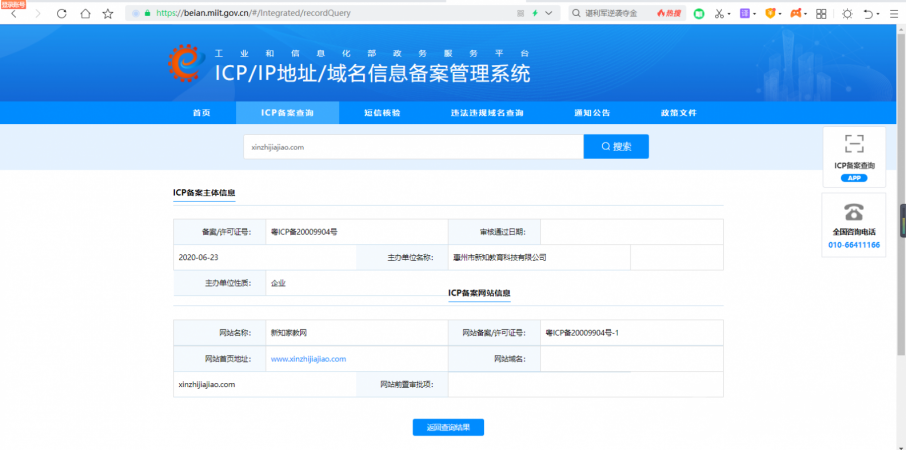
Task: Open the red 热搜 hot search link
Action: click(x=669, y=13)
